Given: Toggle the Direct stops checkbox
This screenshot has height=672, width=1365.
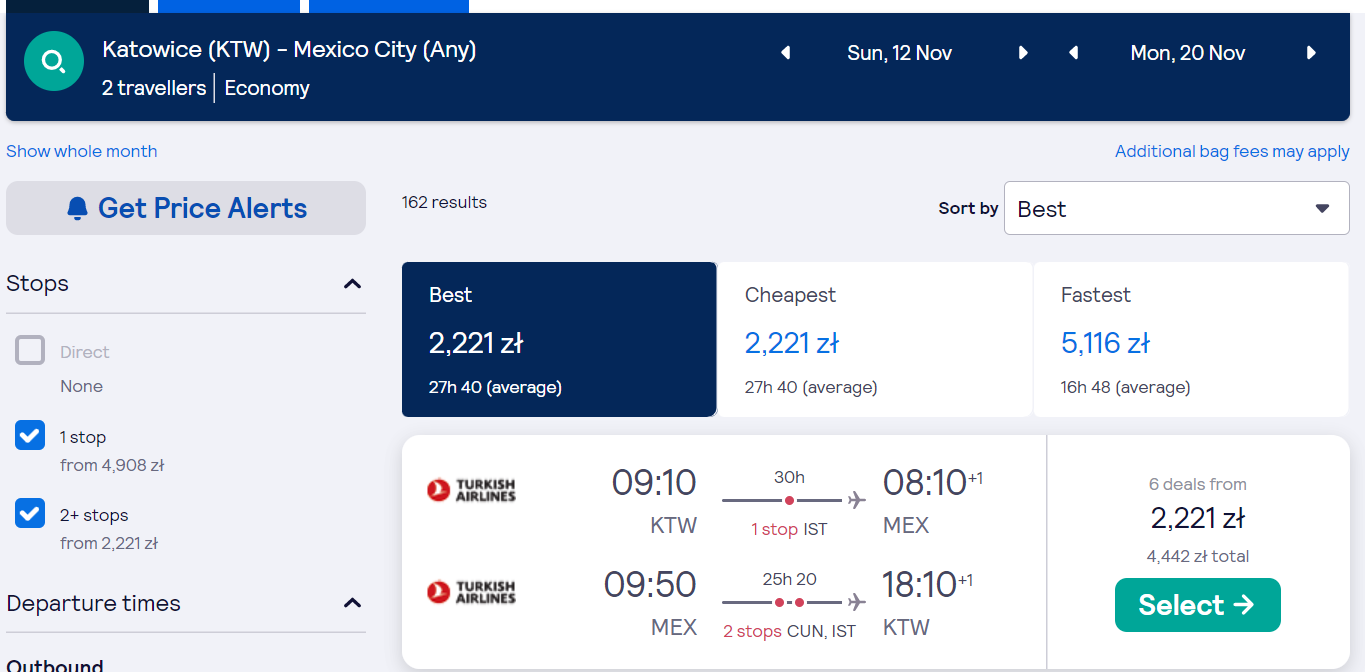Looking at the screenshot, I should pos(30,351).
